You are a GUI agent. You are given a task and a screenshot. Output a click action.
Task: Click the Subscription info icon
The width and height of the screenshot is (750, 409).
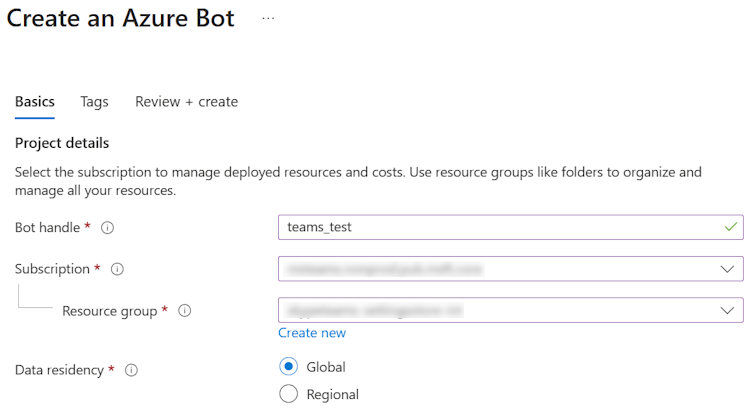(117, 270)
